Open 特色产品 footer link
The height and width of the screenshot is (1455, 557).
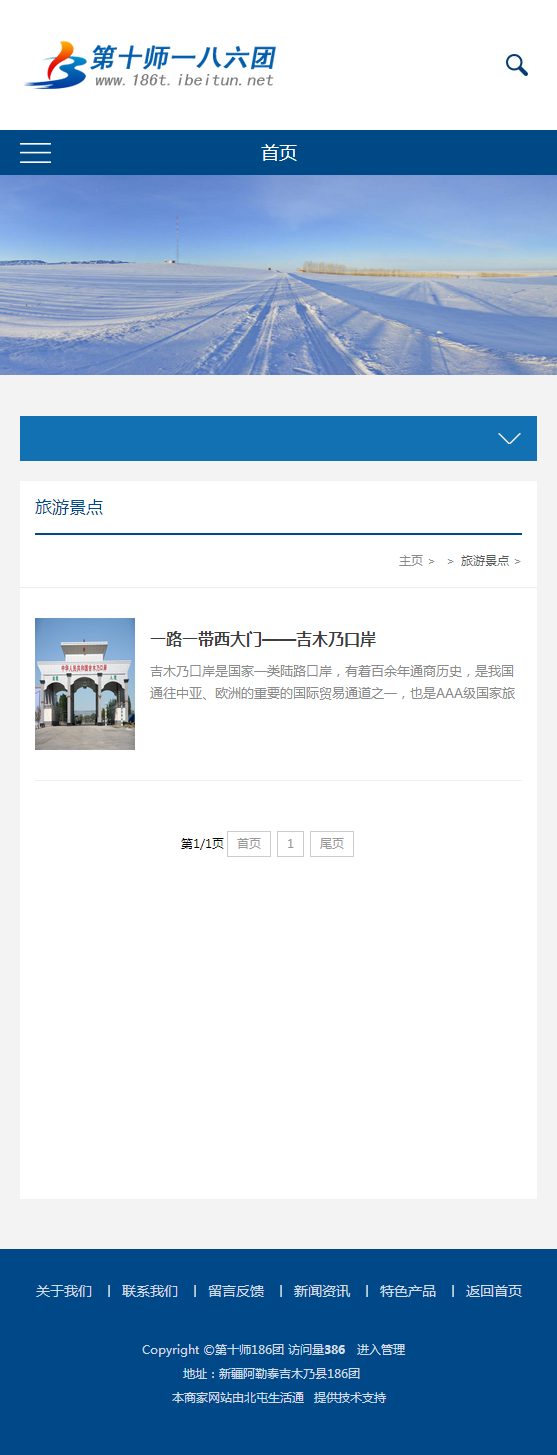point(408,1291)
